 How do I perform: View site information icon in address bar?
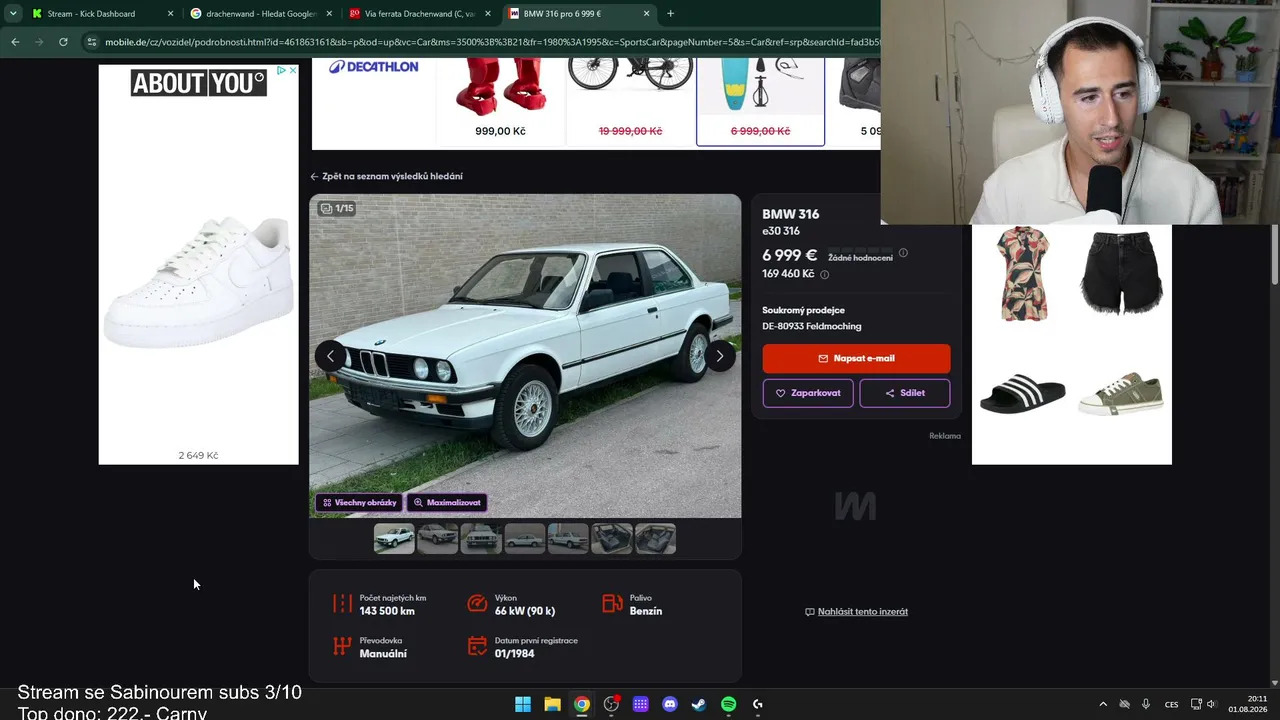(92, 42)
